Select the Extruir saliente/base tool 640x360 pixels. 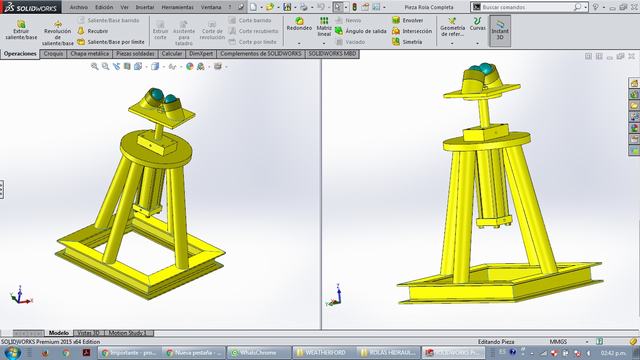pos(21,30)
